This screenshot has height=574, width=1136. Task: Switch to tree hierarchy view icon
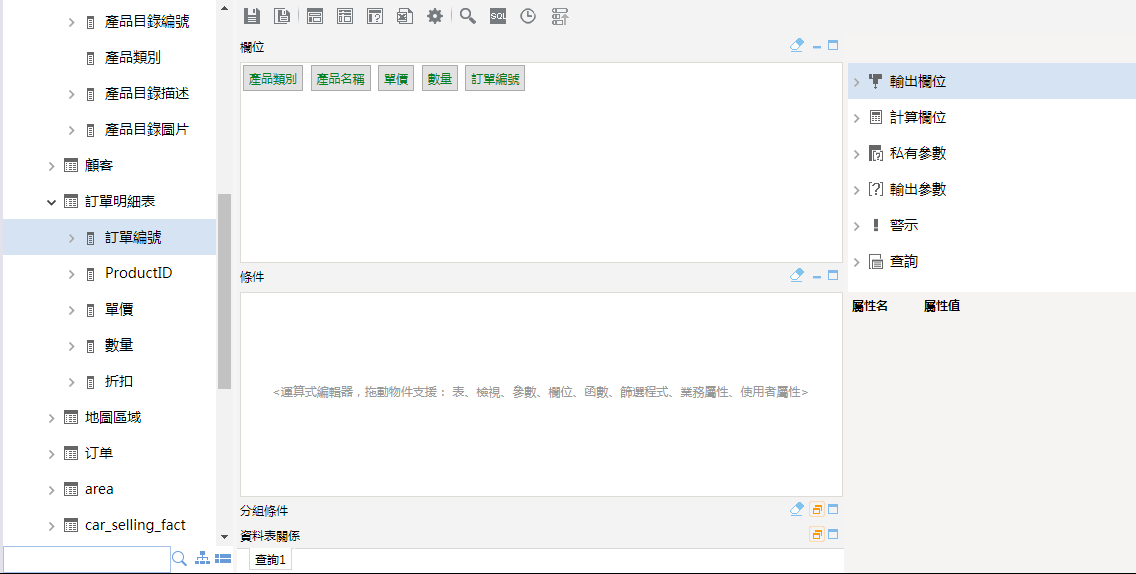coord(202,559)
